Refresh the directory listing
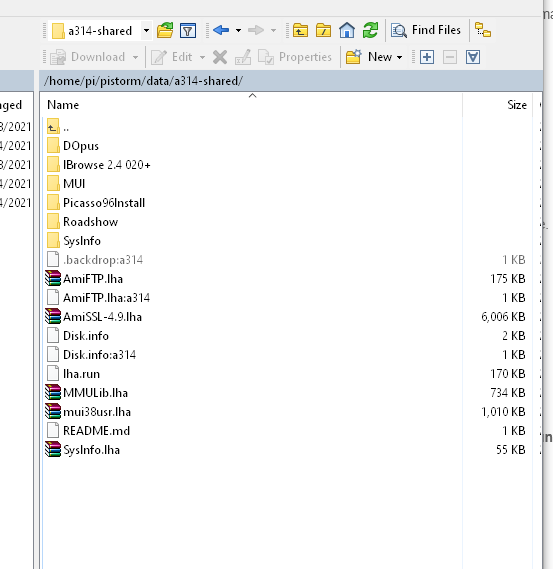 pos(370,30)
